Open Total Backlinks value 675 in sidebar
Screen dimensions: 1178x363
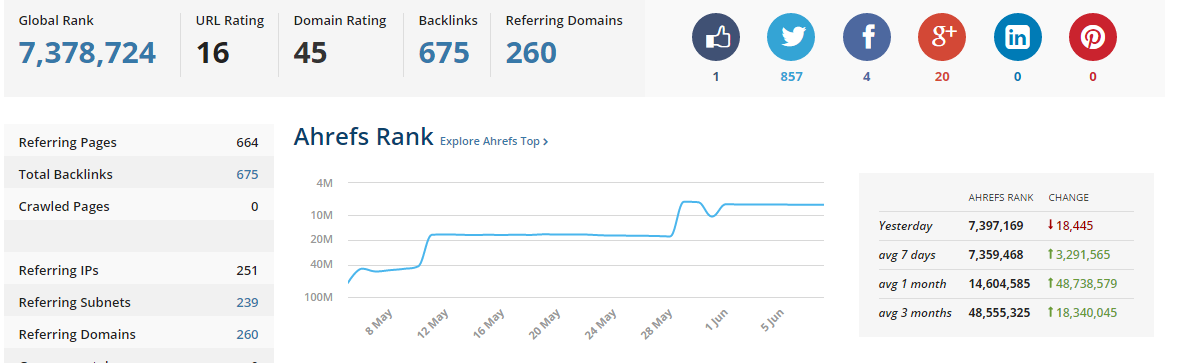[247, 174]
